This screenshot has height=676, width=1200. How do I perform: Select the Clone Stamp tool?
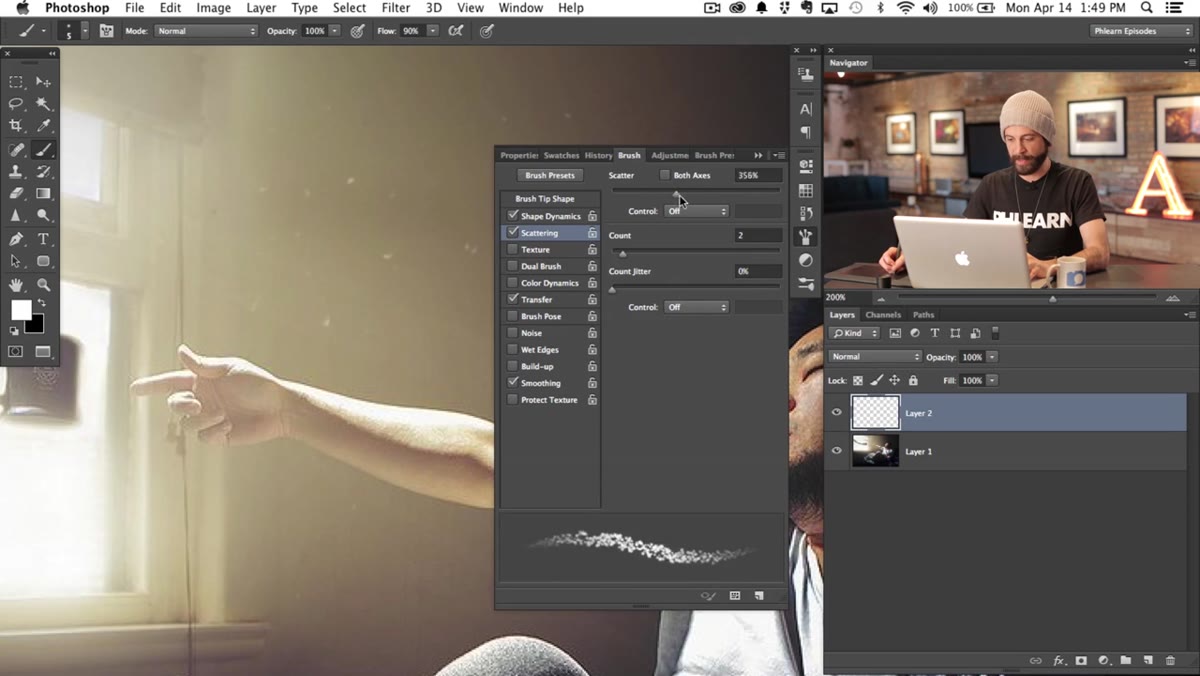click(x=16, y=172)
